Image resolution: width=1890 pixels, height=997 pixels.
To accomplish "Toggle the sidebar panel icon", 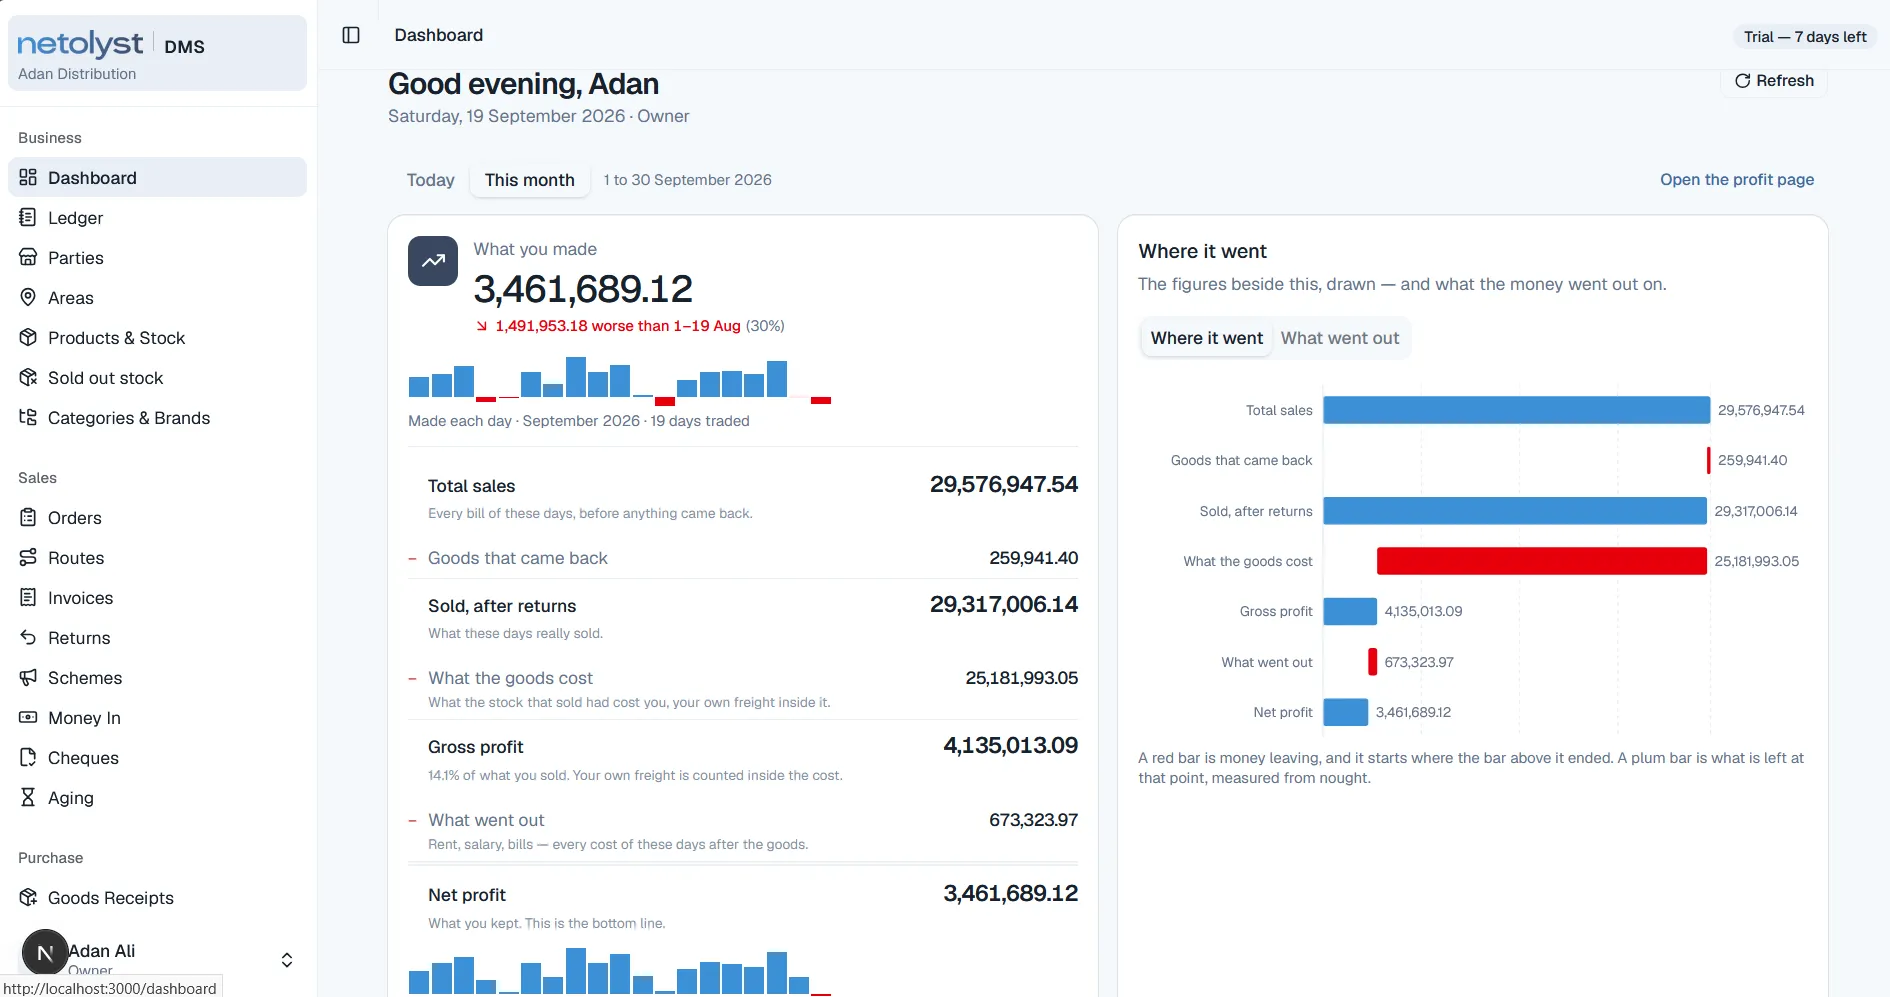I will click(x=351, y=35).
